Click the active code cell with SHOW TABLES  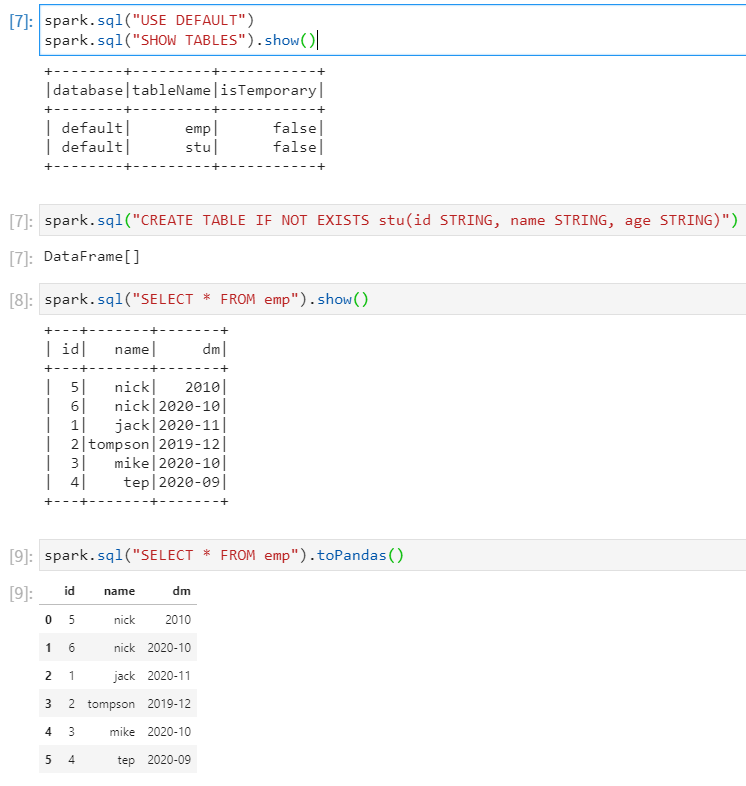(393, 30)
